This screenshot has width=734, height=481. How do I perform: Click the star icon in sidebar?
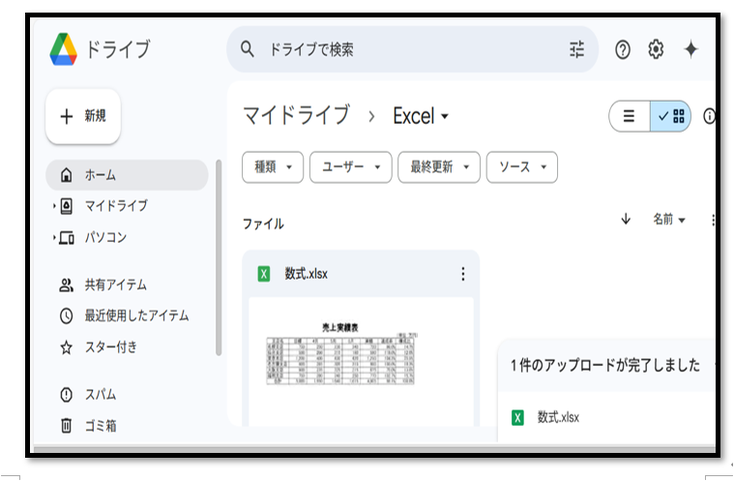click(66, 347)
